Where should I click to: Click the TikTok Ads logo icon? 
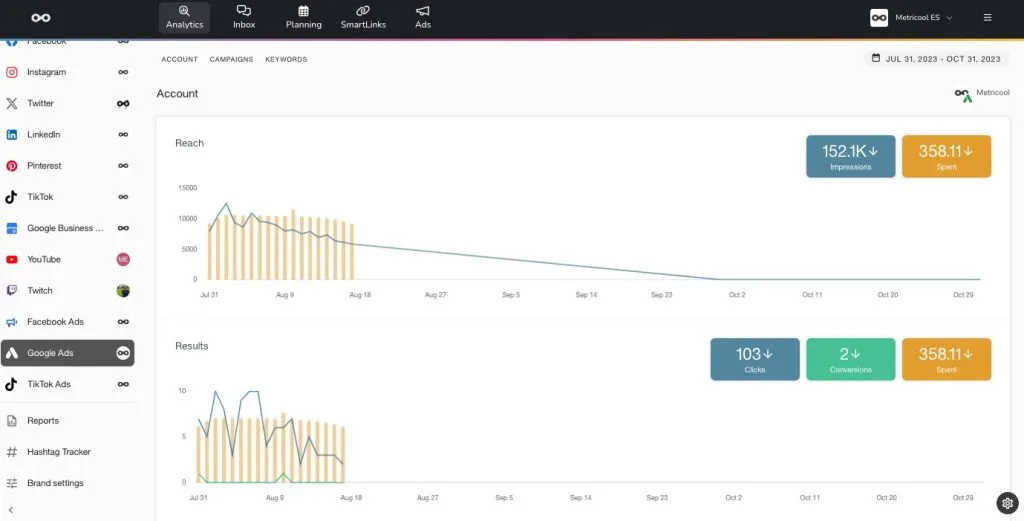12,385
